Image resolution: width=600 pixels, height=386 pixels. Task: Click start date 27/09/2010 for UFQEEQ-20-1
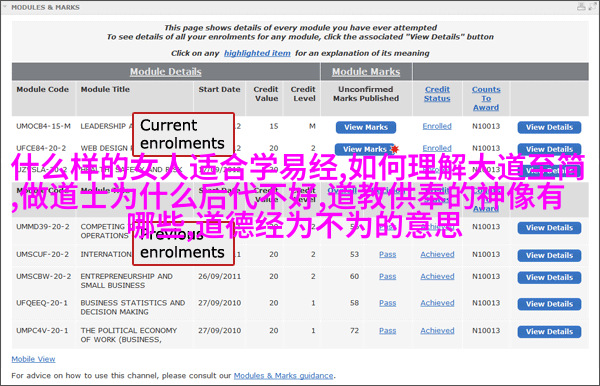point(219,303)
